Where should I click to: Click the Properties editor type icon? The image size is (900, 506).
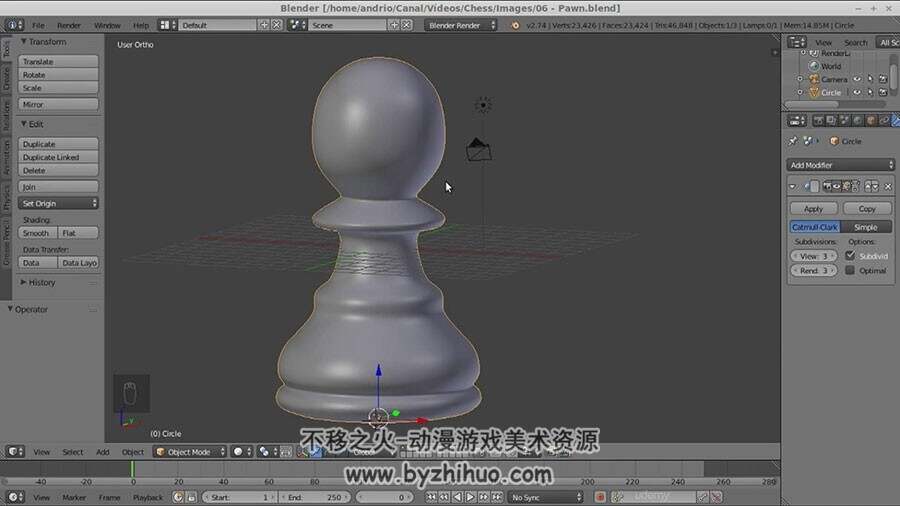[796, 120]
